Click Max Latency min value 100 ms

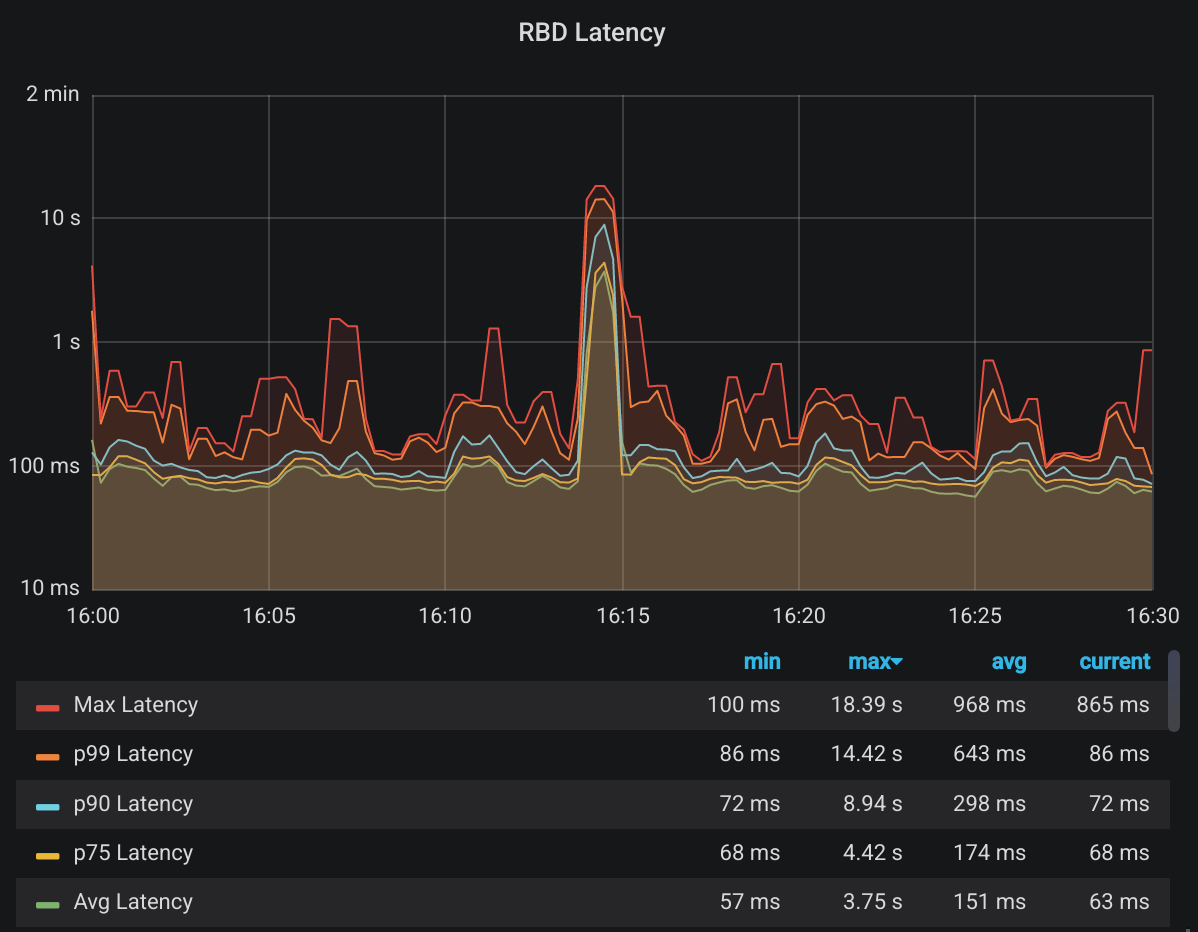click(743, 704)
